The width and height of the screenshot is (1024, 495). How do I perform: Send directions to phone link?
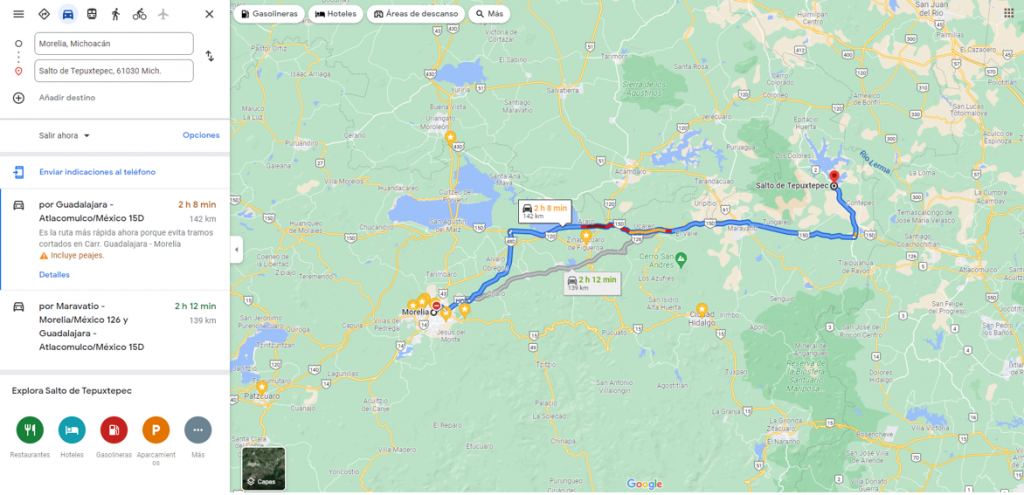pyautogui.click(x=97, y=172)
